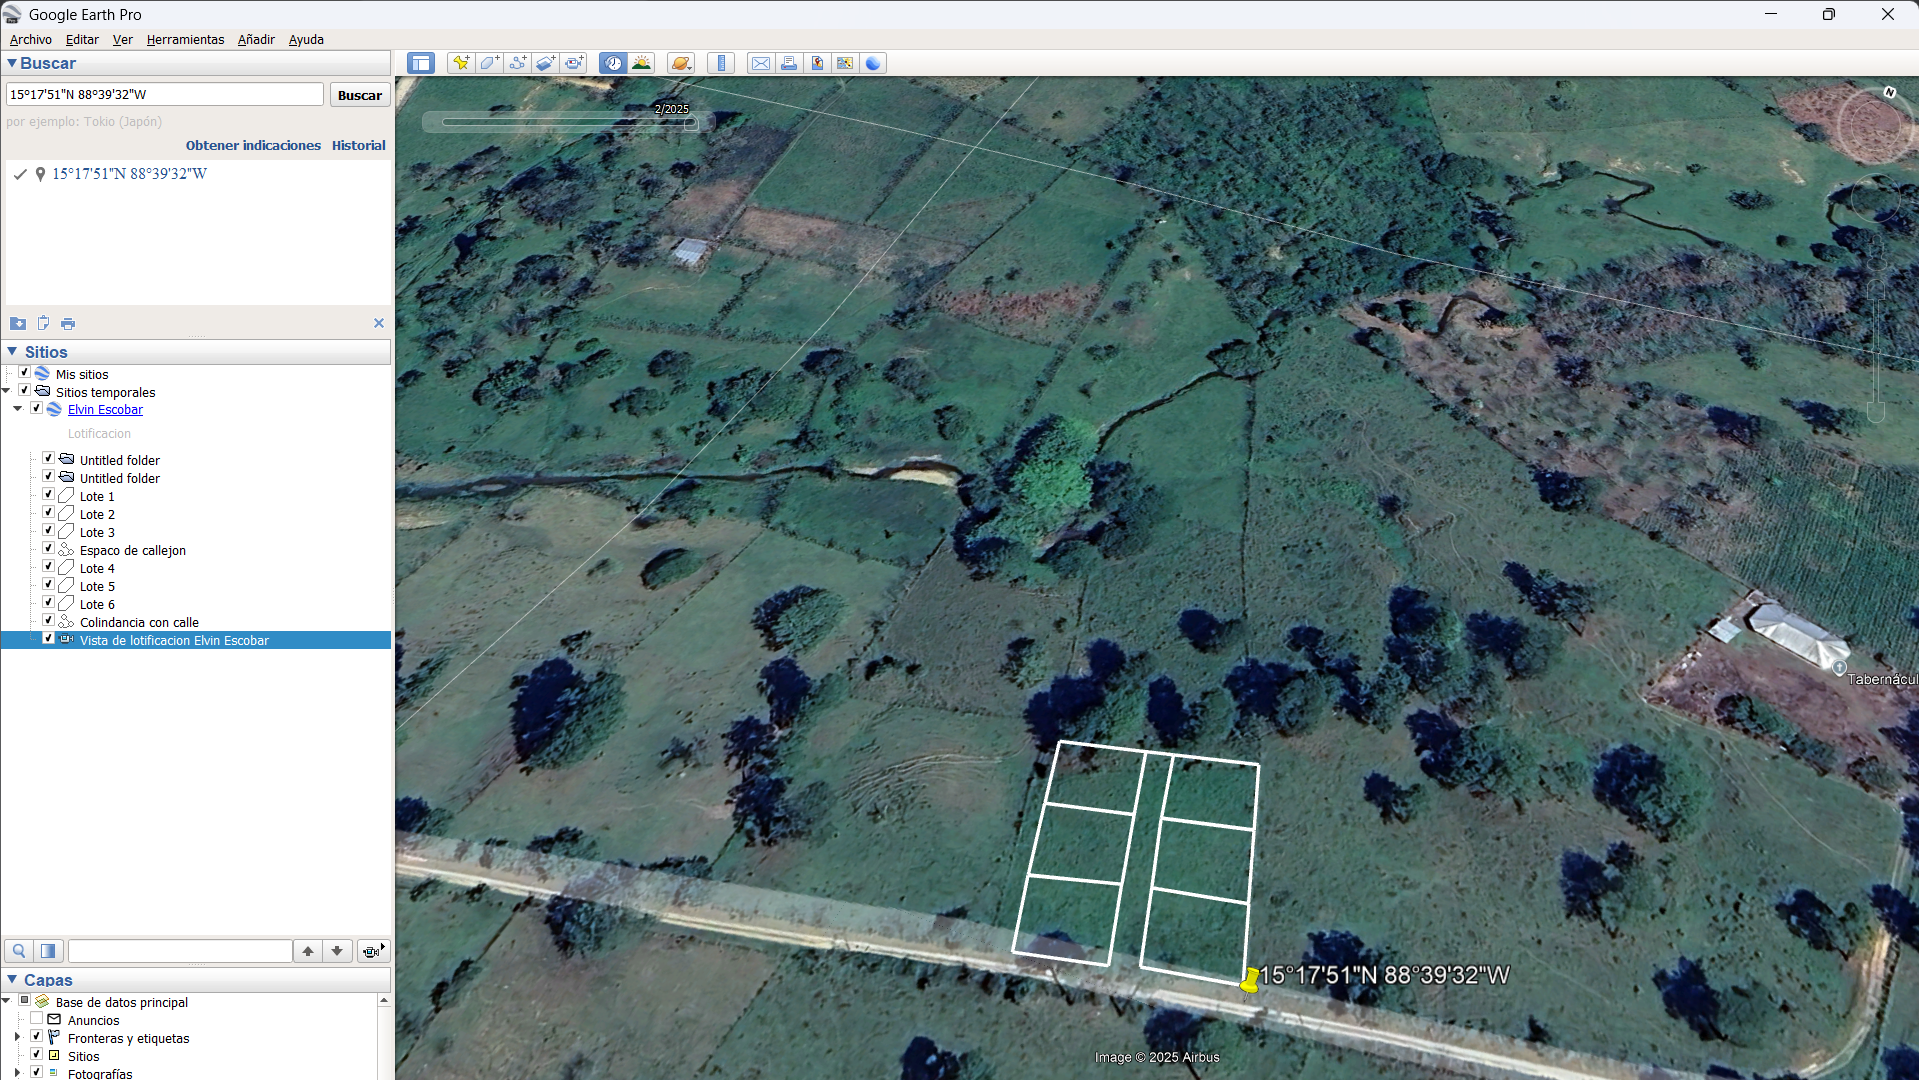Email the current view
1919x1080 pixels.
[761, 62]
